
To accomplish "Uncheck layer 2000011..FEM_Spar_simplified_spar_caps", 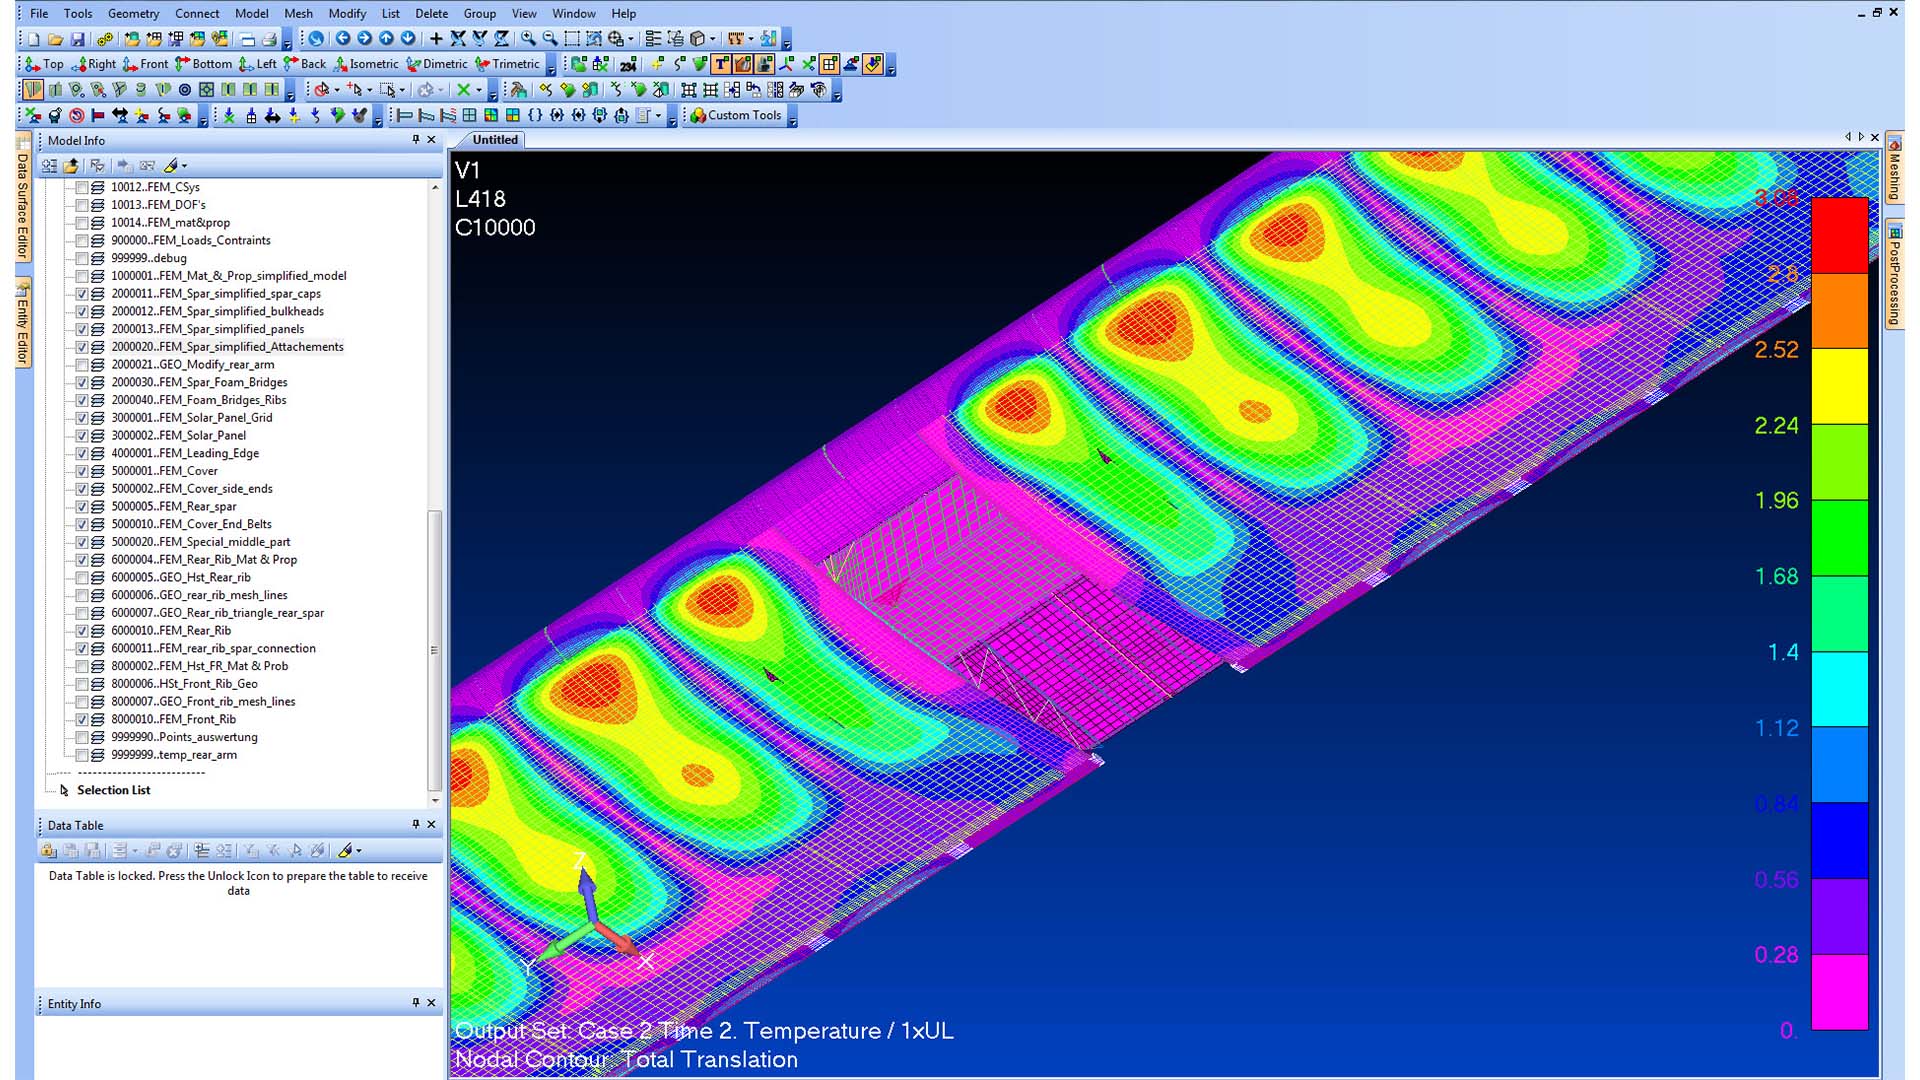I will 83,293.
